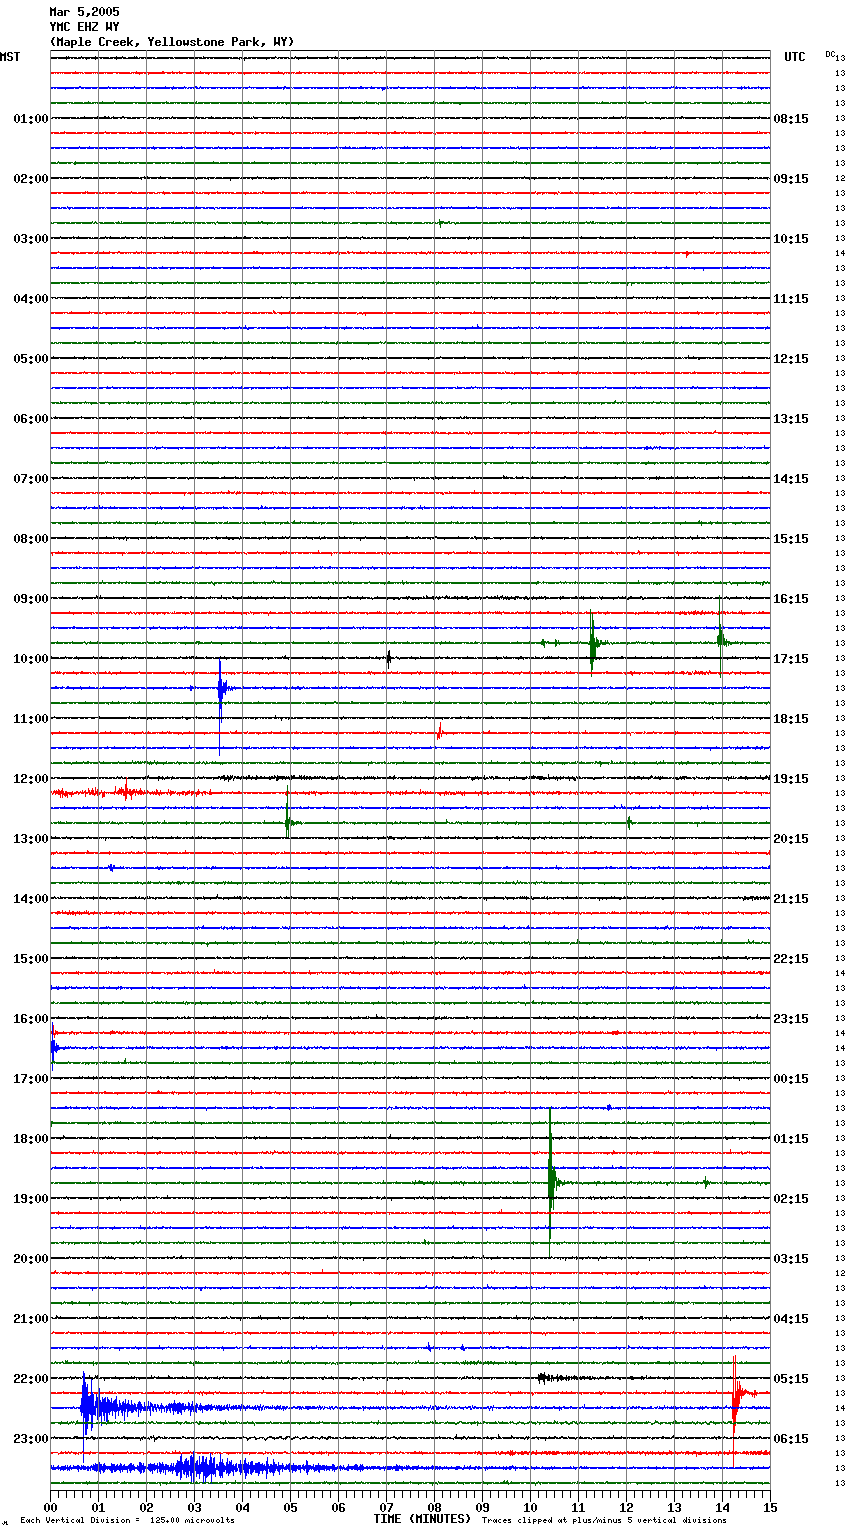
Task: Click the MST time label '15:00'
Action: [x=31, y=959]
